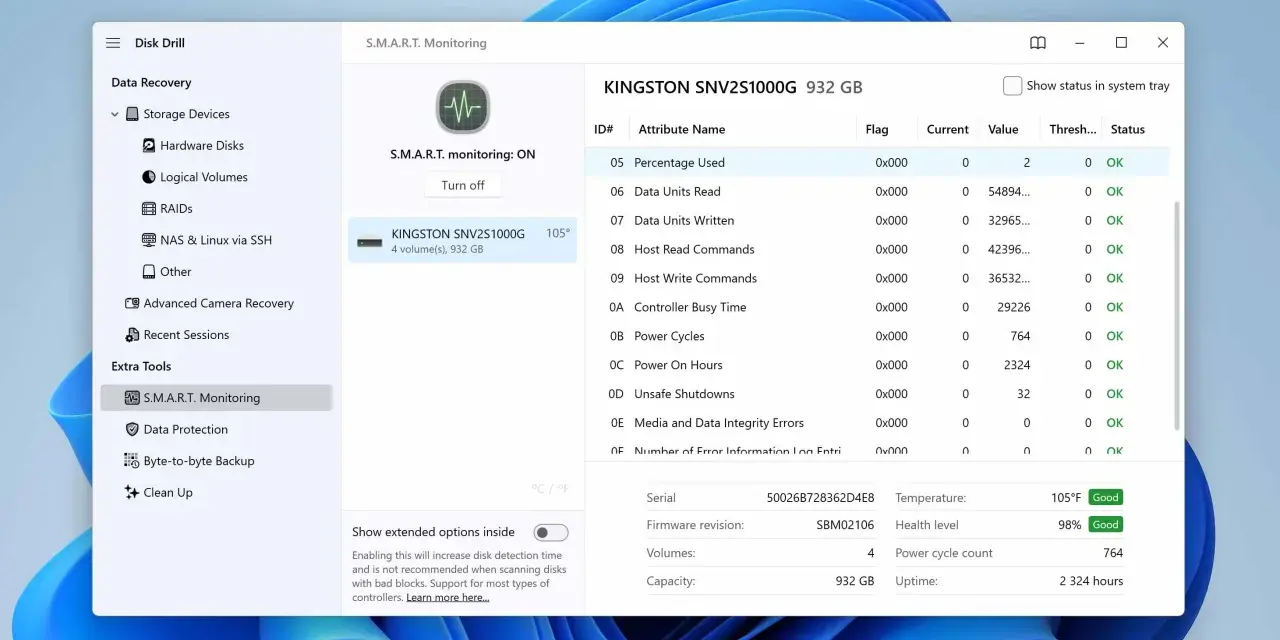The image size is (1280, 640).
Task: Click the Flag column header
Action: [877, 129]
